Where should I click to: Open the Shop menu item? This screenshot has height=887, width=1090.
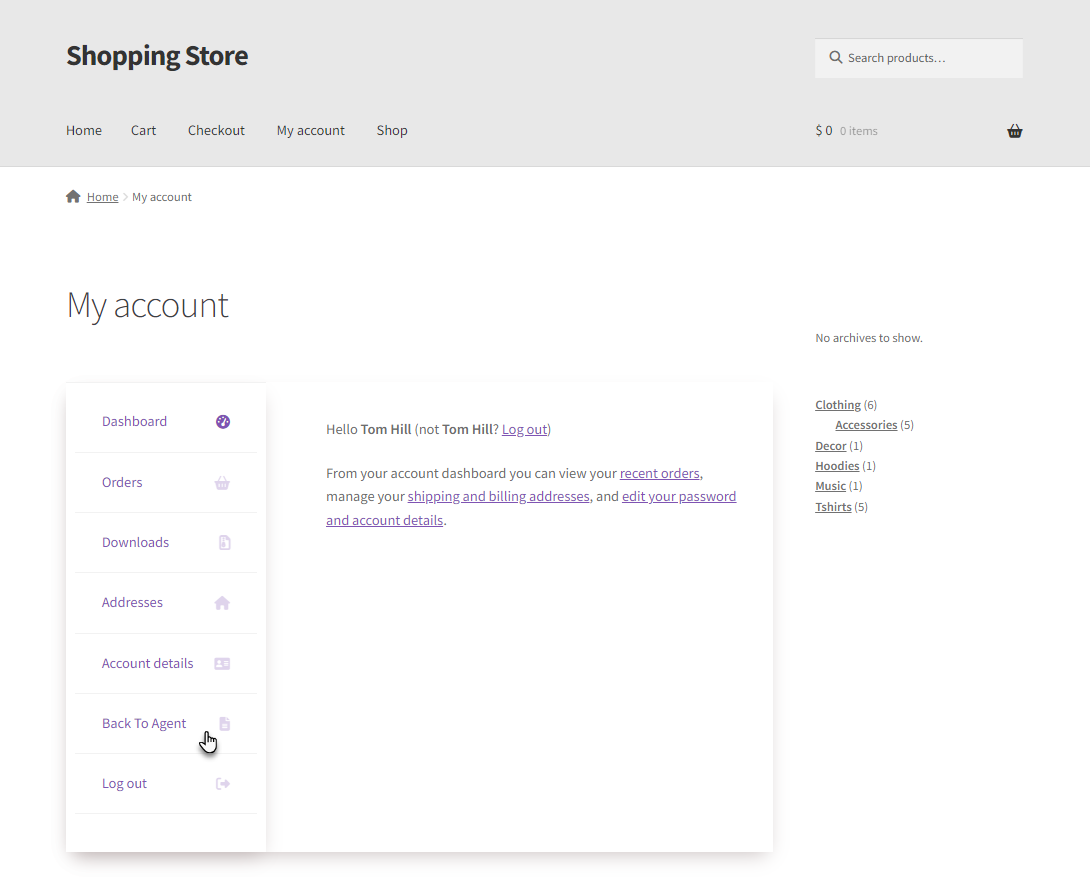(392, 131)
